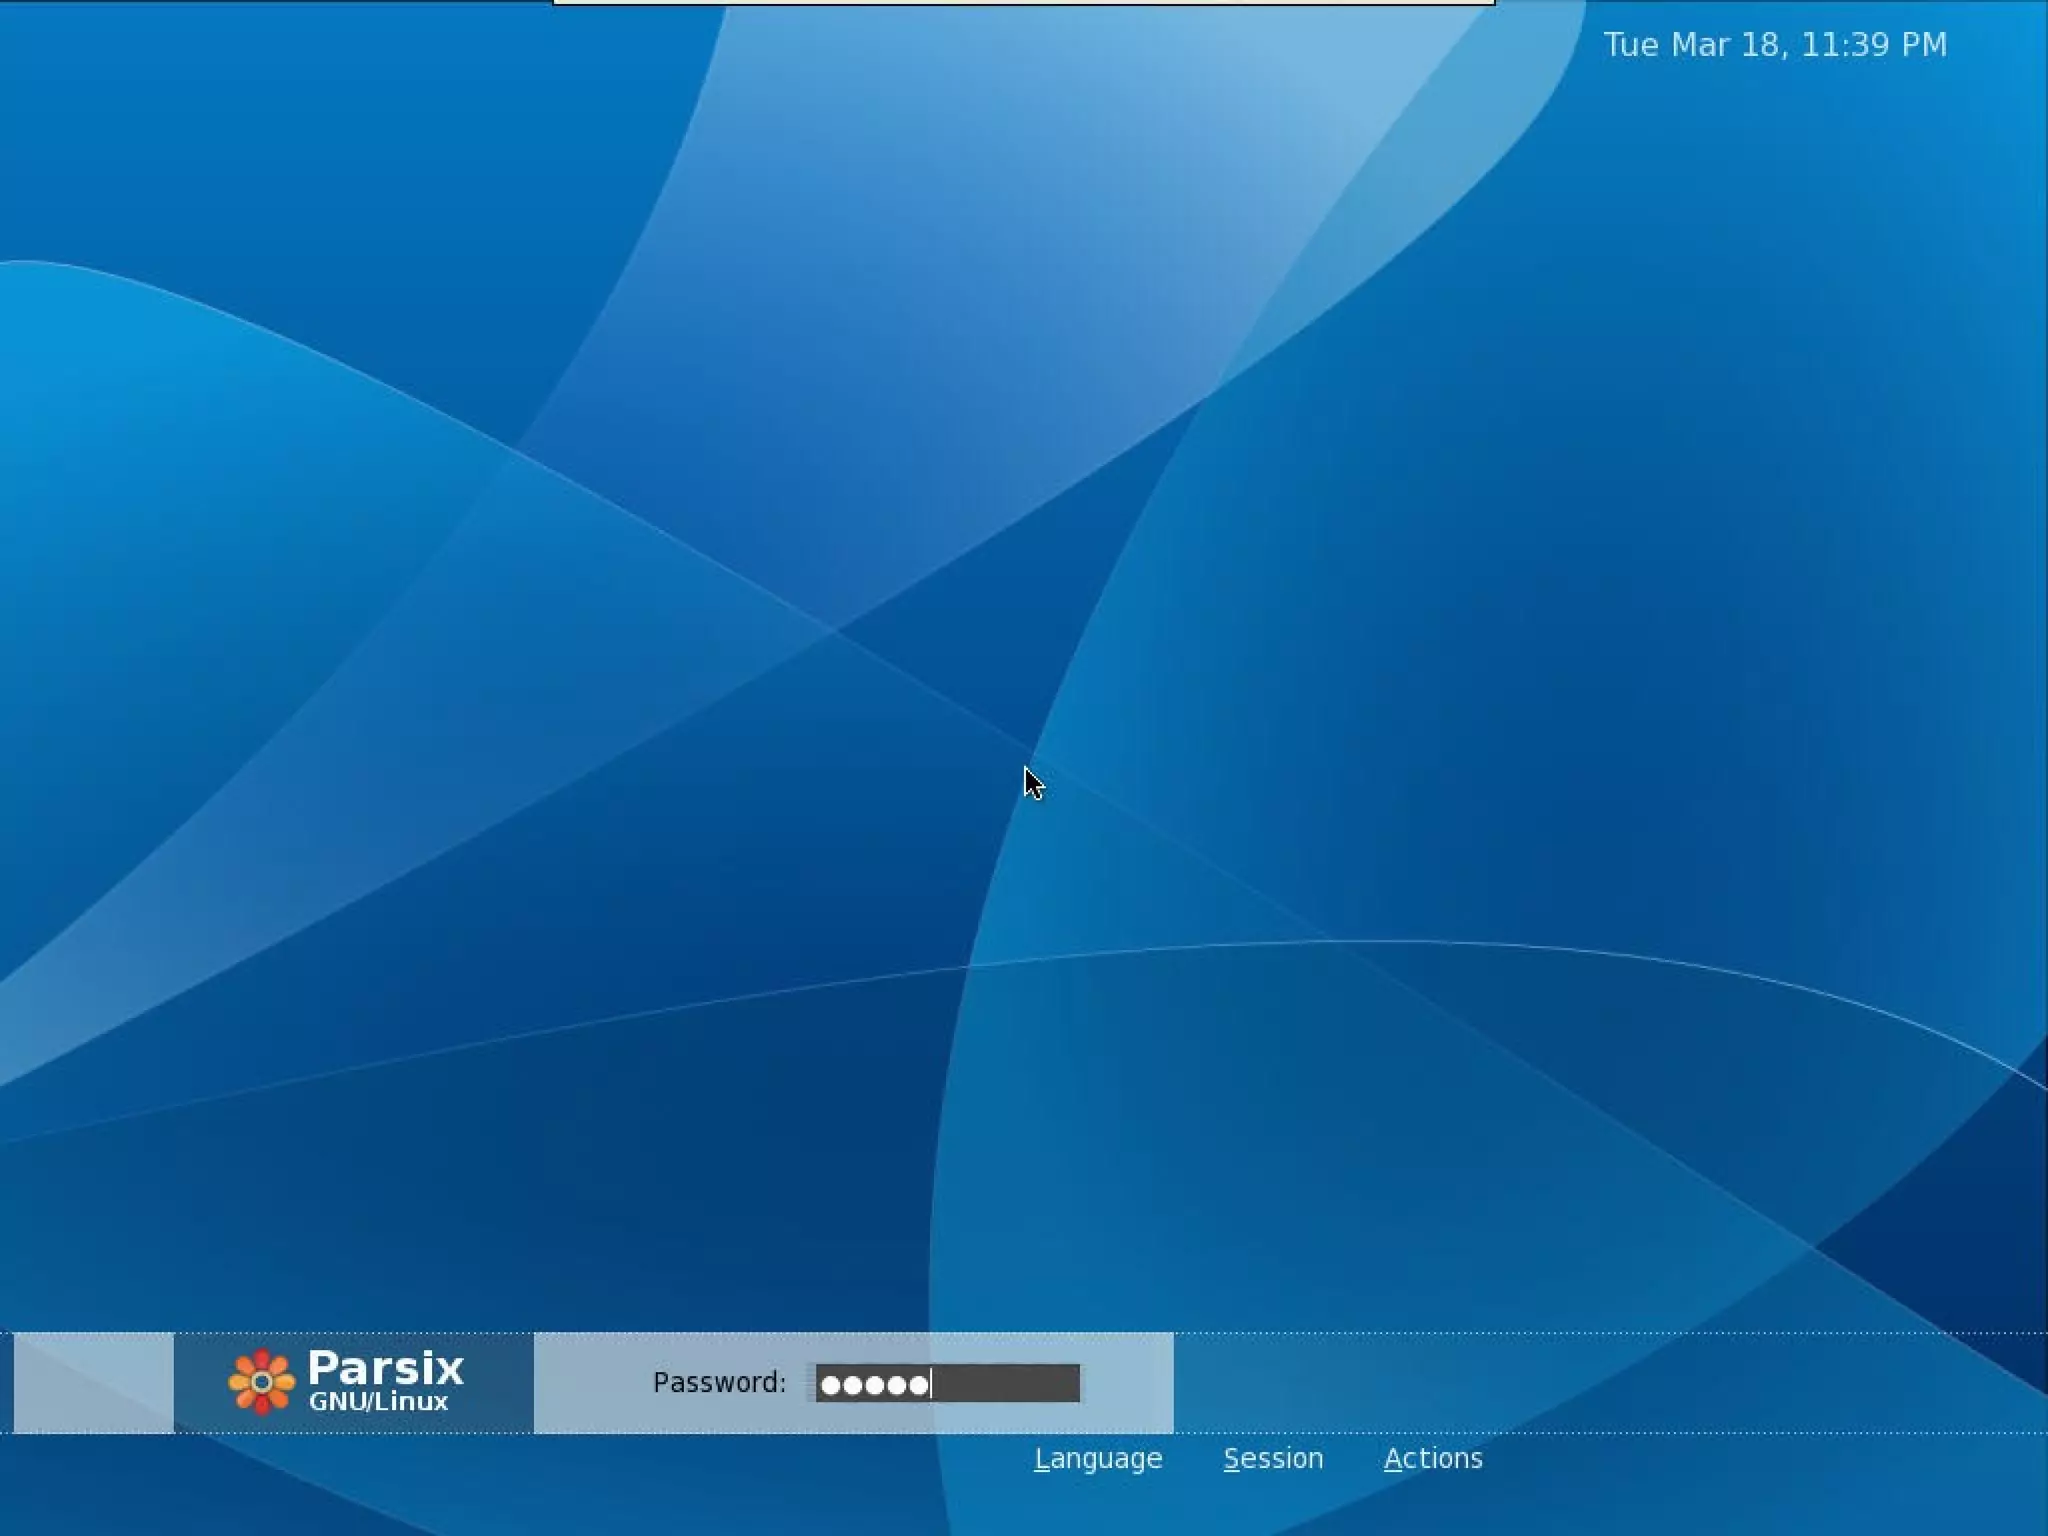Open the Language menu
This screenshot has width=2048, height=1536.
pyautogui.click(x=1098, y=1459)
